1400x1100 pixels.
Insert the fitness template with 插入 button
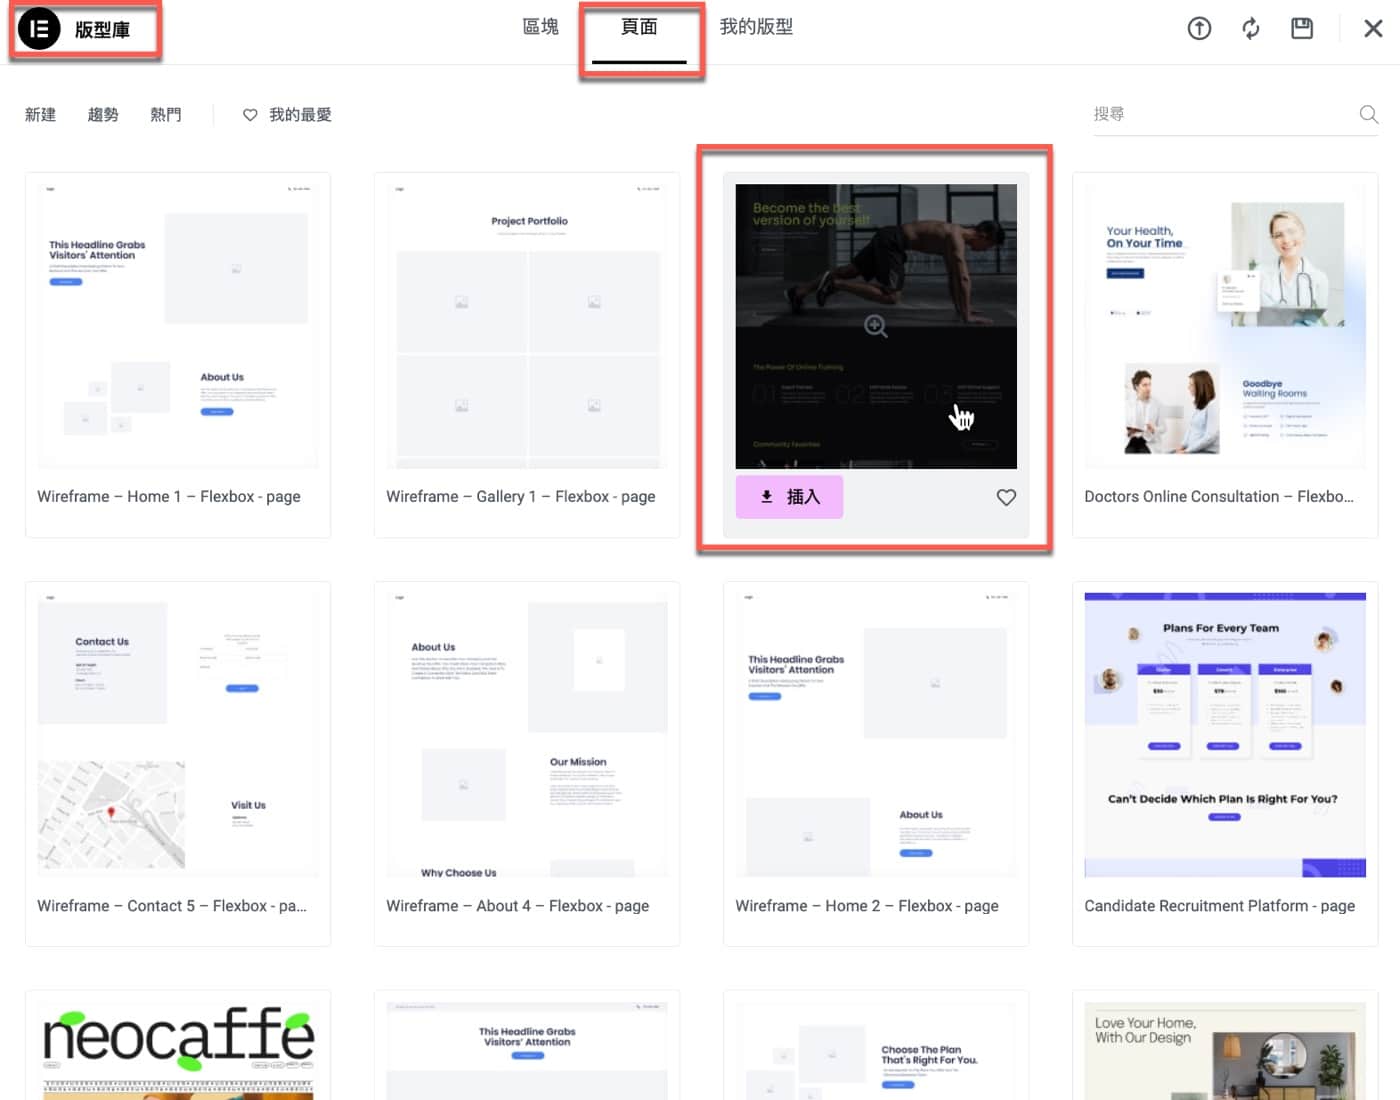tap(789, 497)
